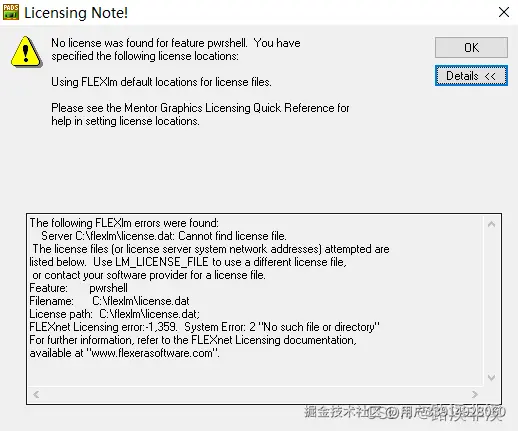Viewport: 518px width, 431px height.
Task: Click the LM_LICENSE_FILE text in details
Action: click(162, 262)
